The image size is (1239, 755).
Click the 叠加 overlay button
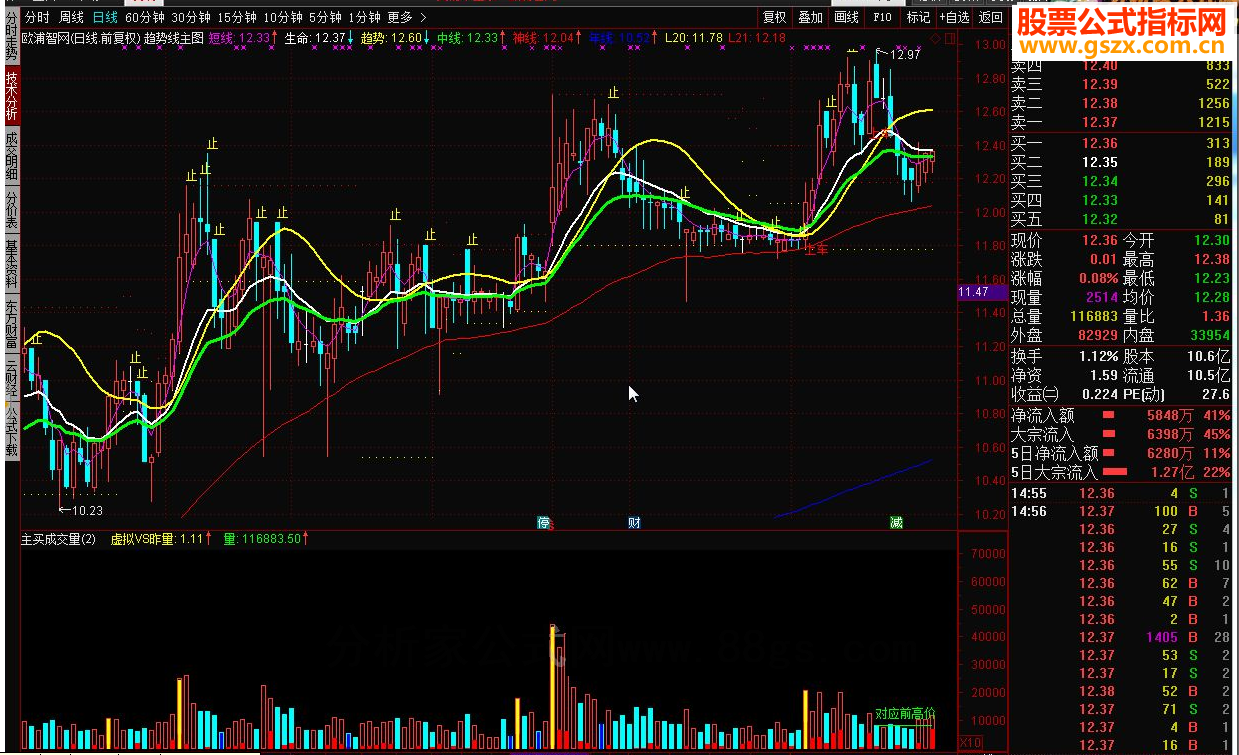[810, 17]
